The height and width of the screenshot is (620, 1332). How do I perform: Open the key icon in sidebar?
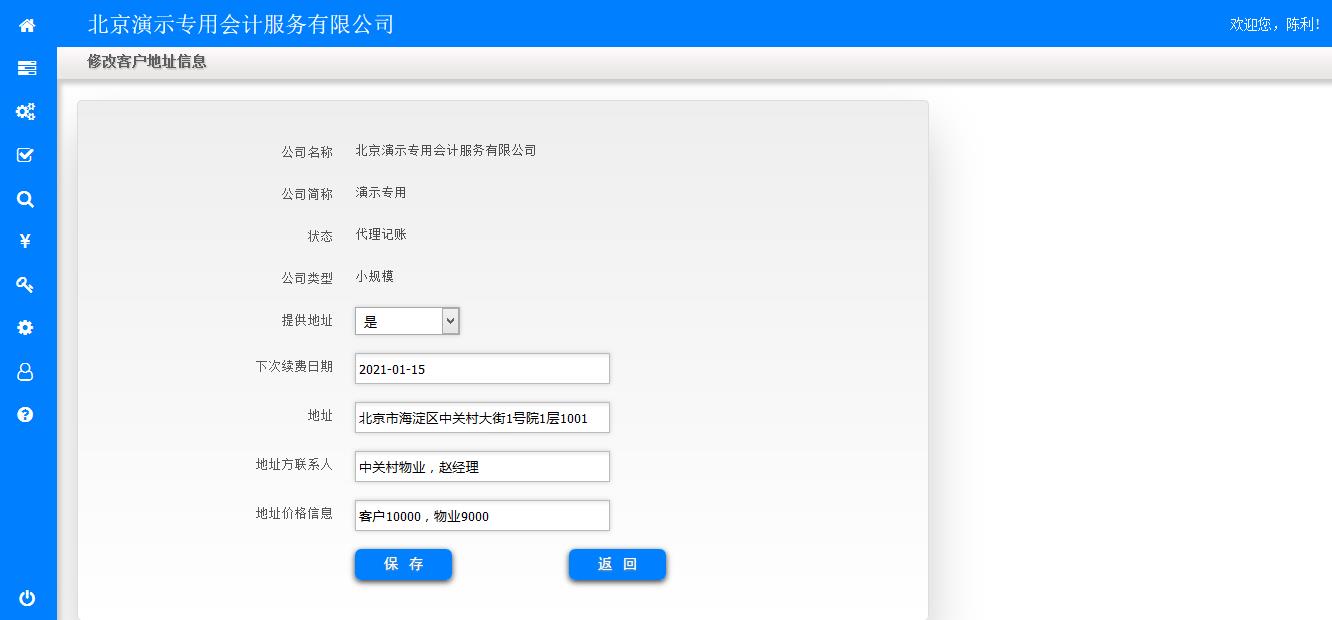[x=26, y=285]
